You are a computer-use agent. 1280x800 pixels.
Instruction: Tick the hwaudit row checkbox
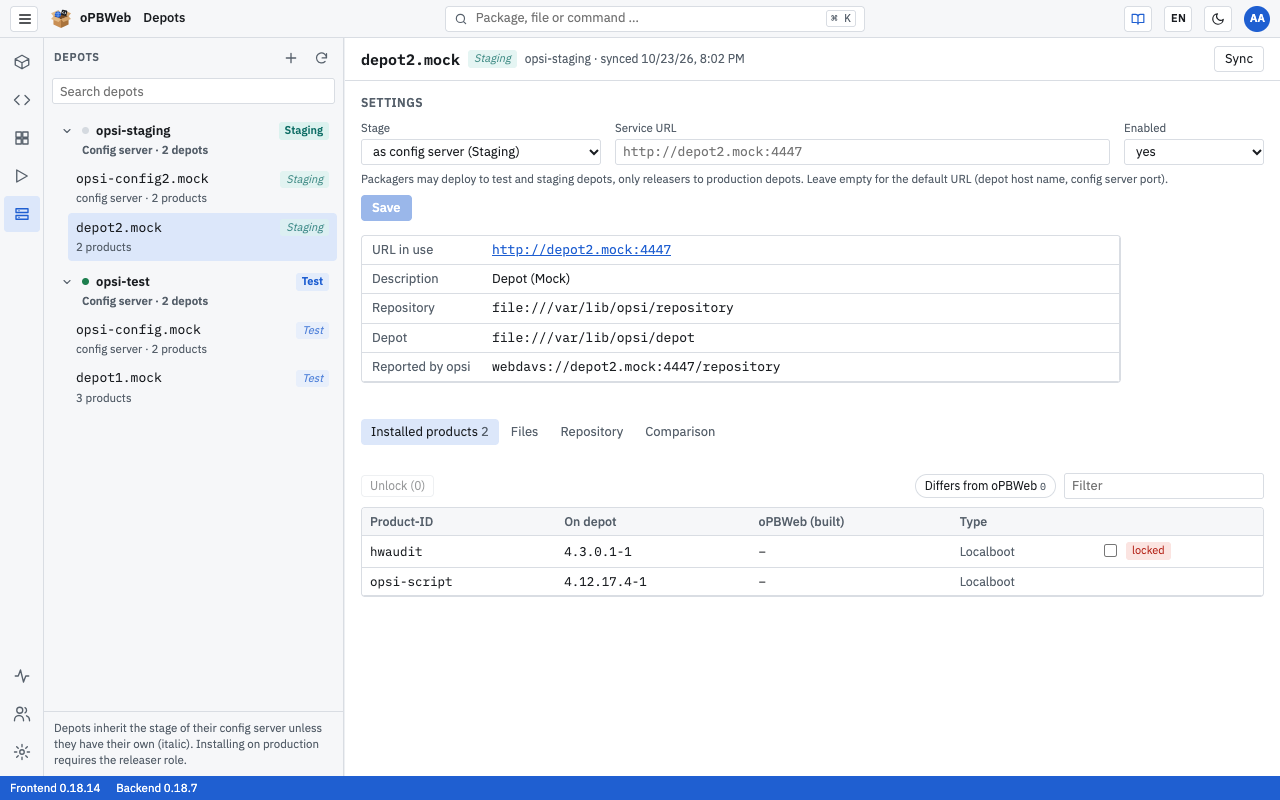click(x=1110, y=551)
